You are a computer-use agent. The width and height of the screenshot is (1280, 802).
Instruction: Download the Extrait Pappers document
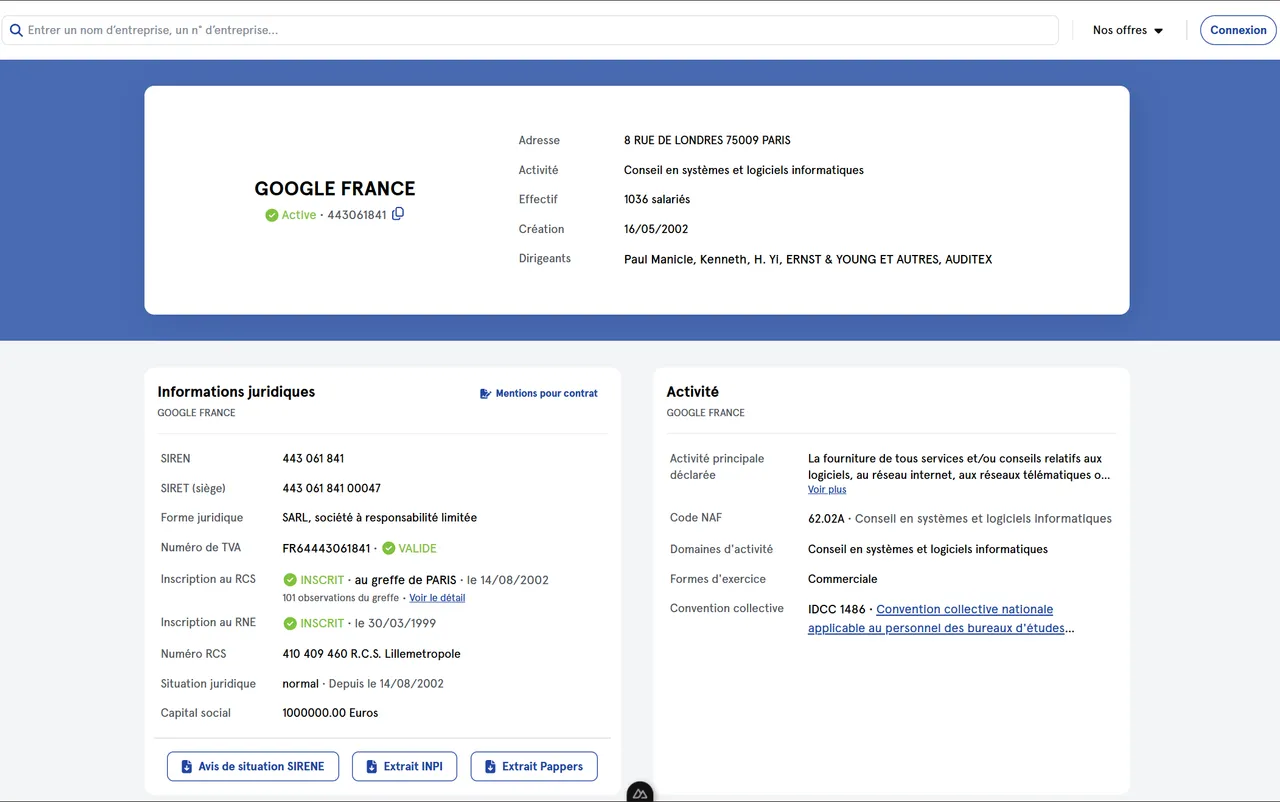(x=534, y=766)
